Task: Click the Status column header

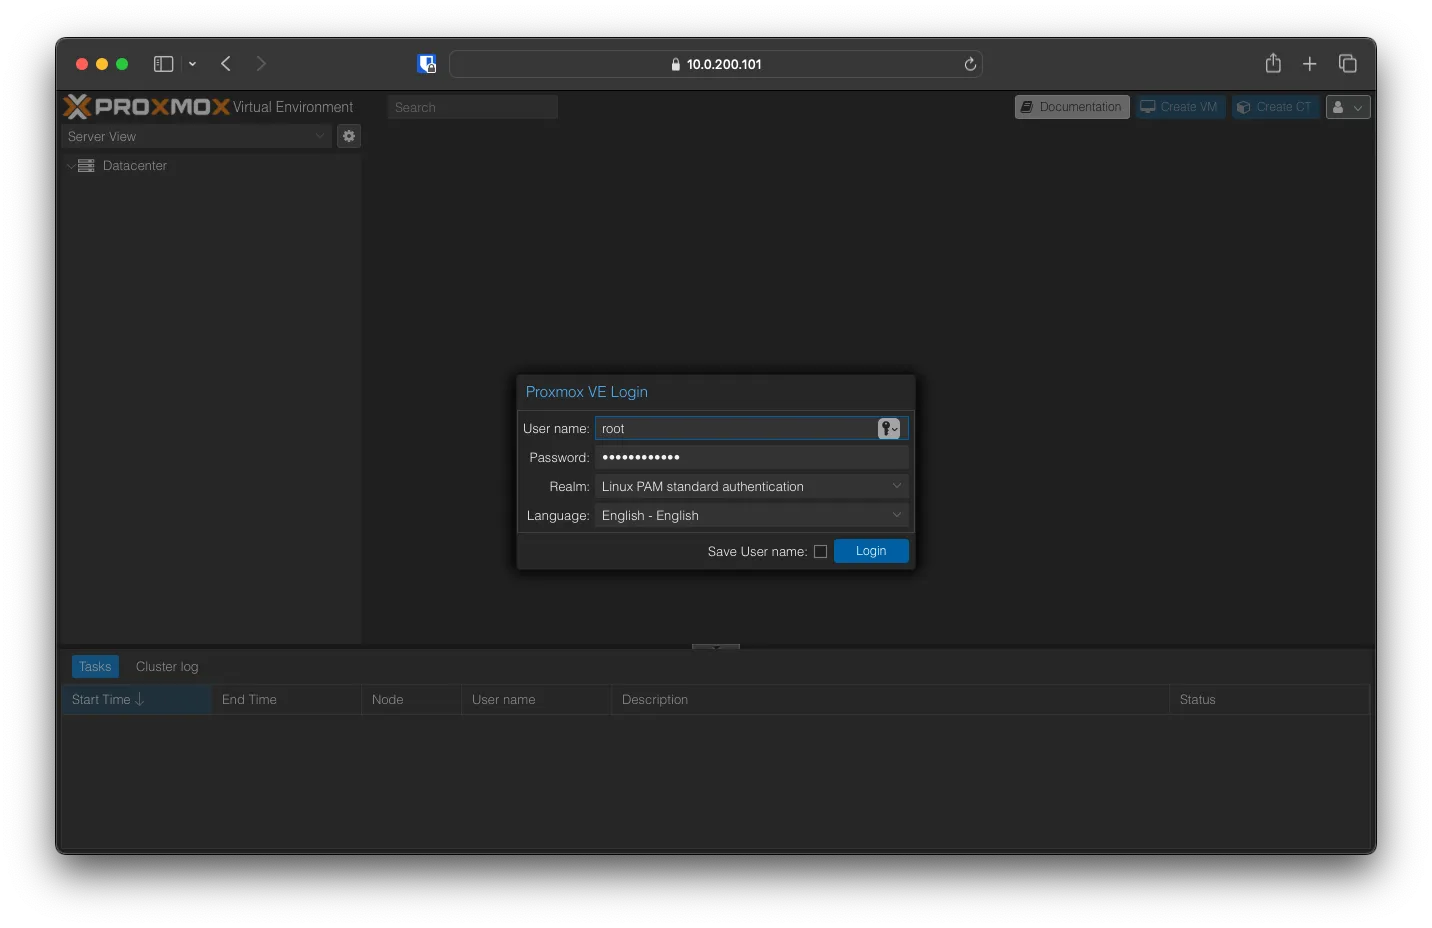Action: pos(1269,700)
